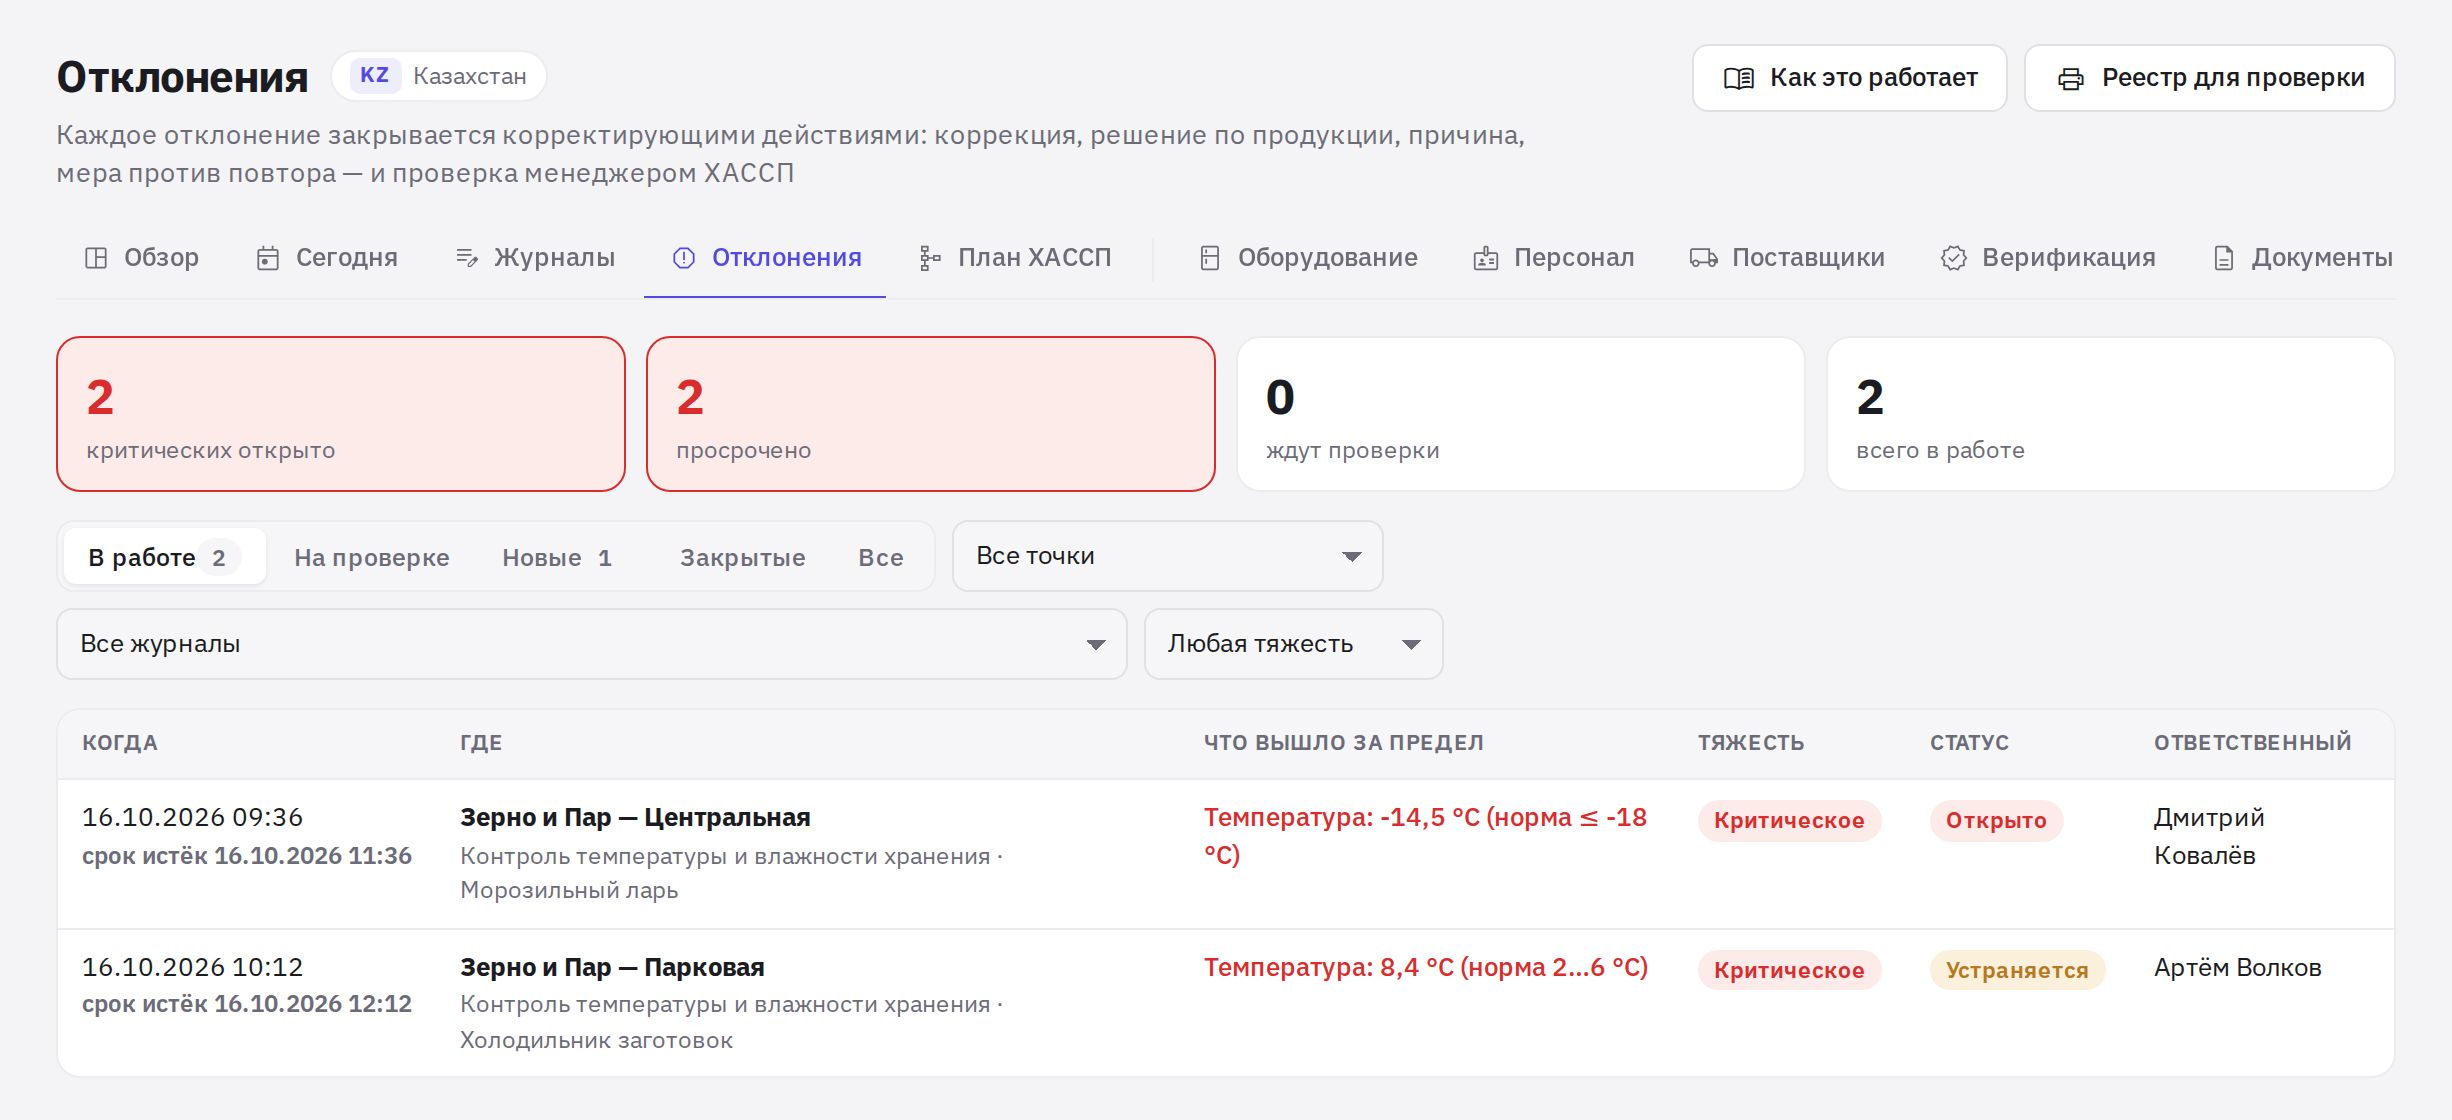Screen dimensions: 2452x1120
Task: Click the Открыто status badge
Action: [x=1996, y=821]
